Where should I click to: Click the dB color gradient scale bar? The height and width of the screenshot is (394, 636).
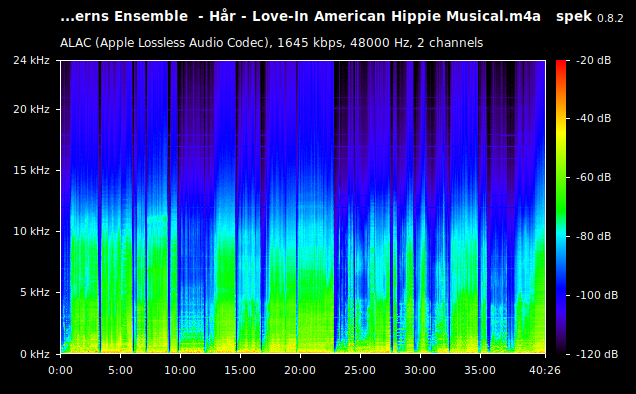561,207
